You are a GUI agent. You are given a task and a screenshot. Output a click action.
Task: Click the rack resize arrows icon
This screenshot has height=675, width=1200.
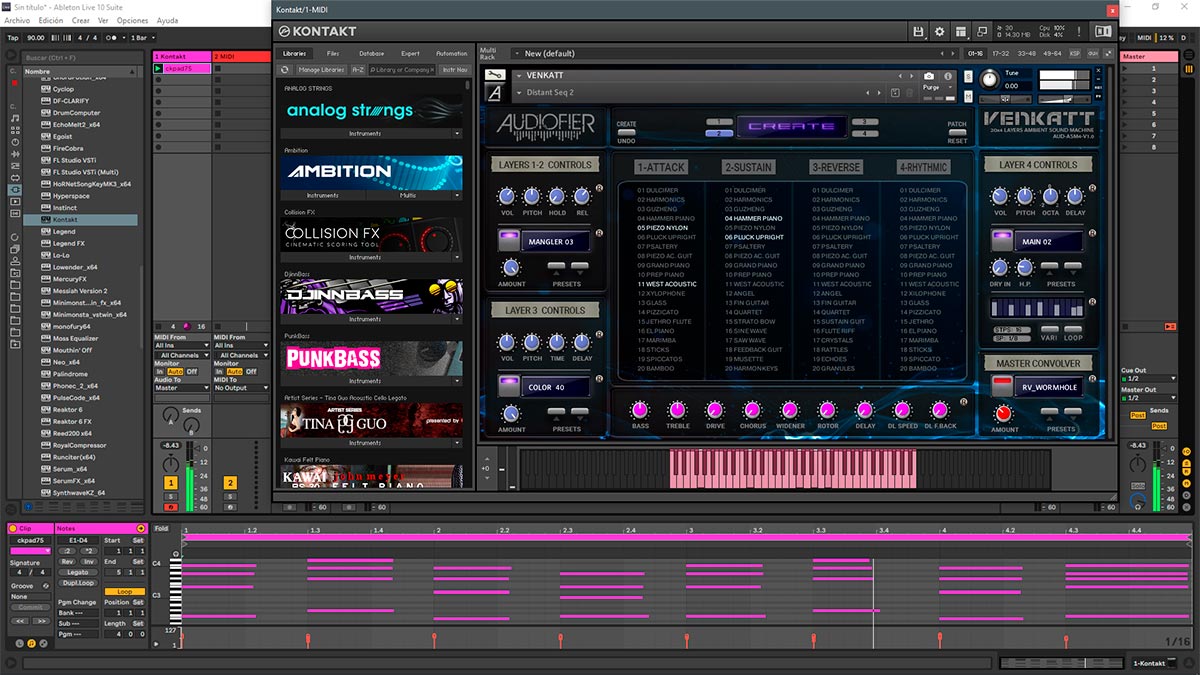click(1108, 53)
